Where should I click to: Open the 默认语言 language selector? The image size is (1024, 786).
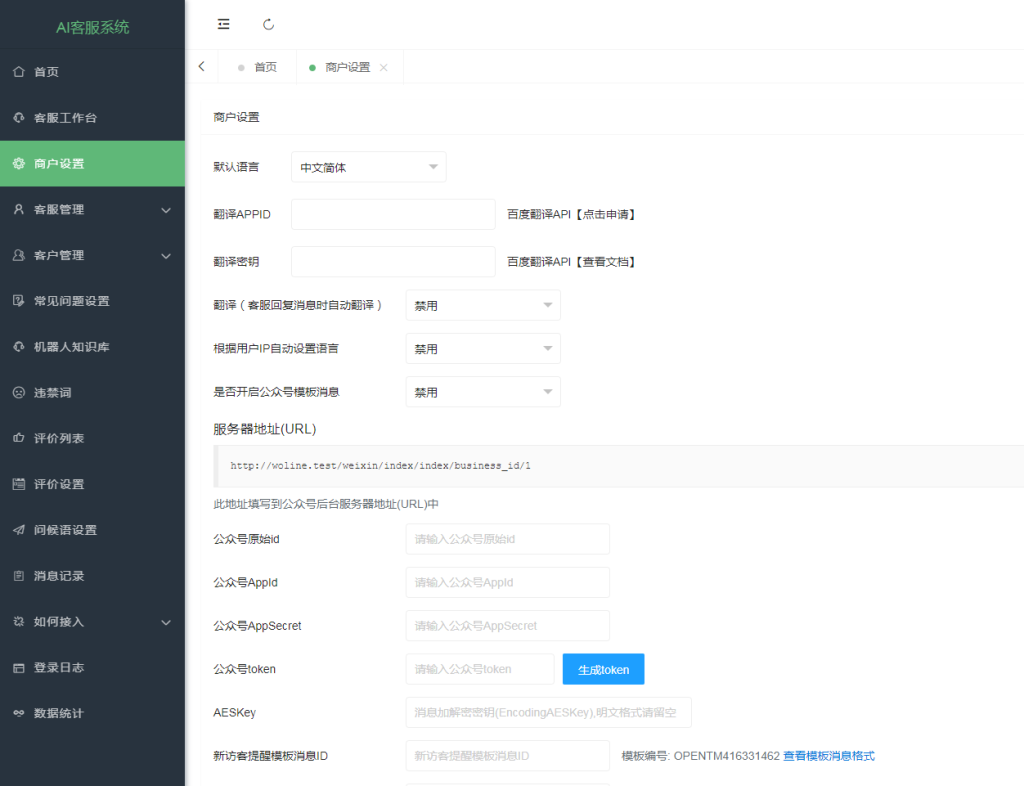pos(368,166)
